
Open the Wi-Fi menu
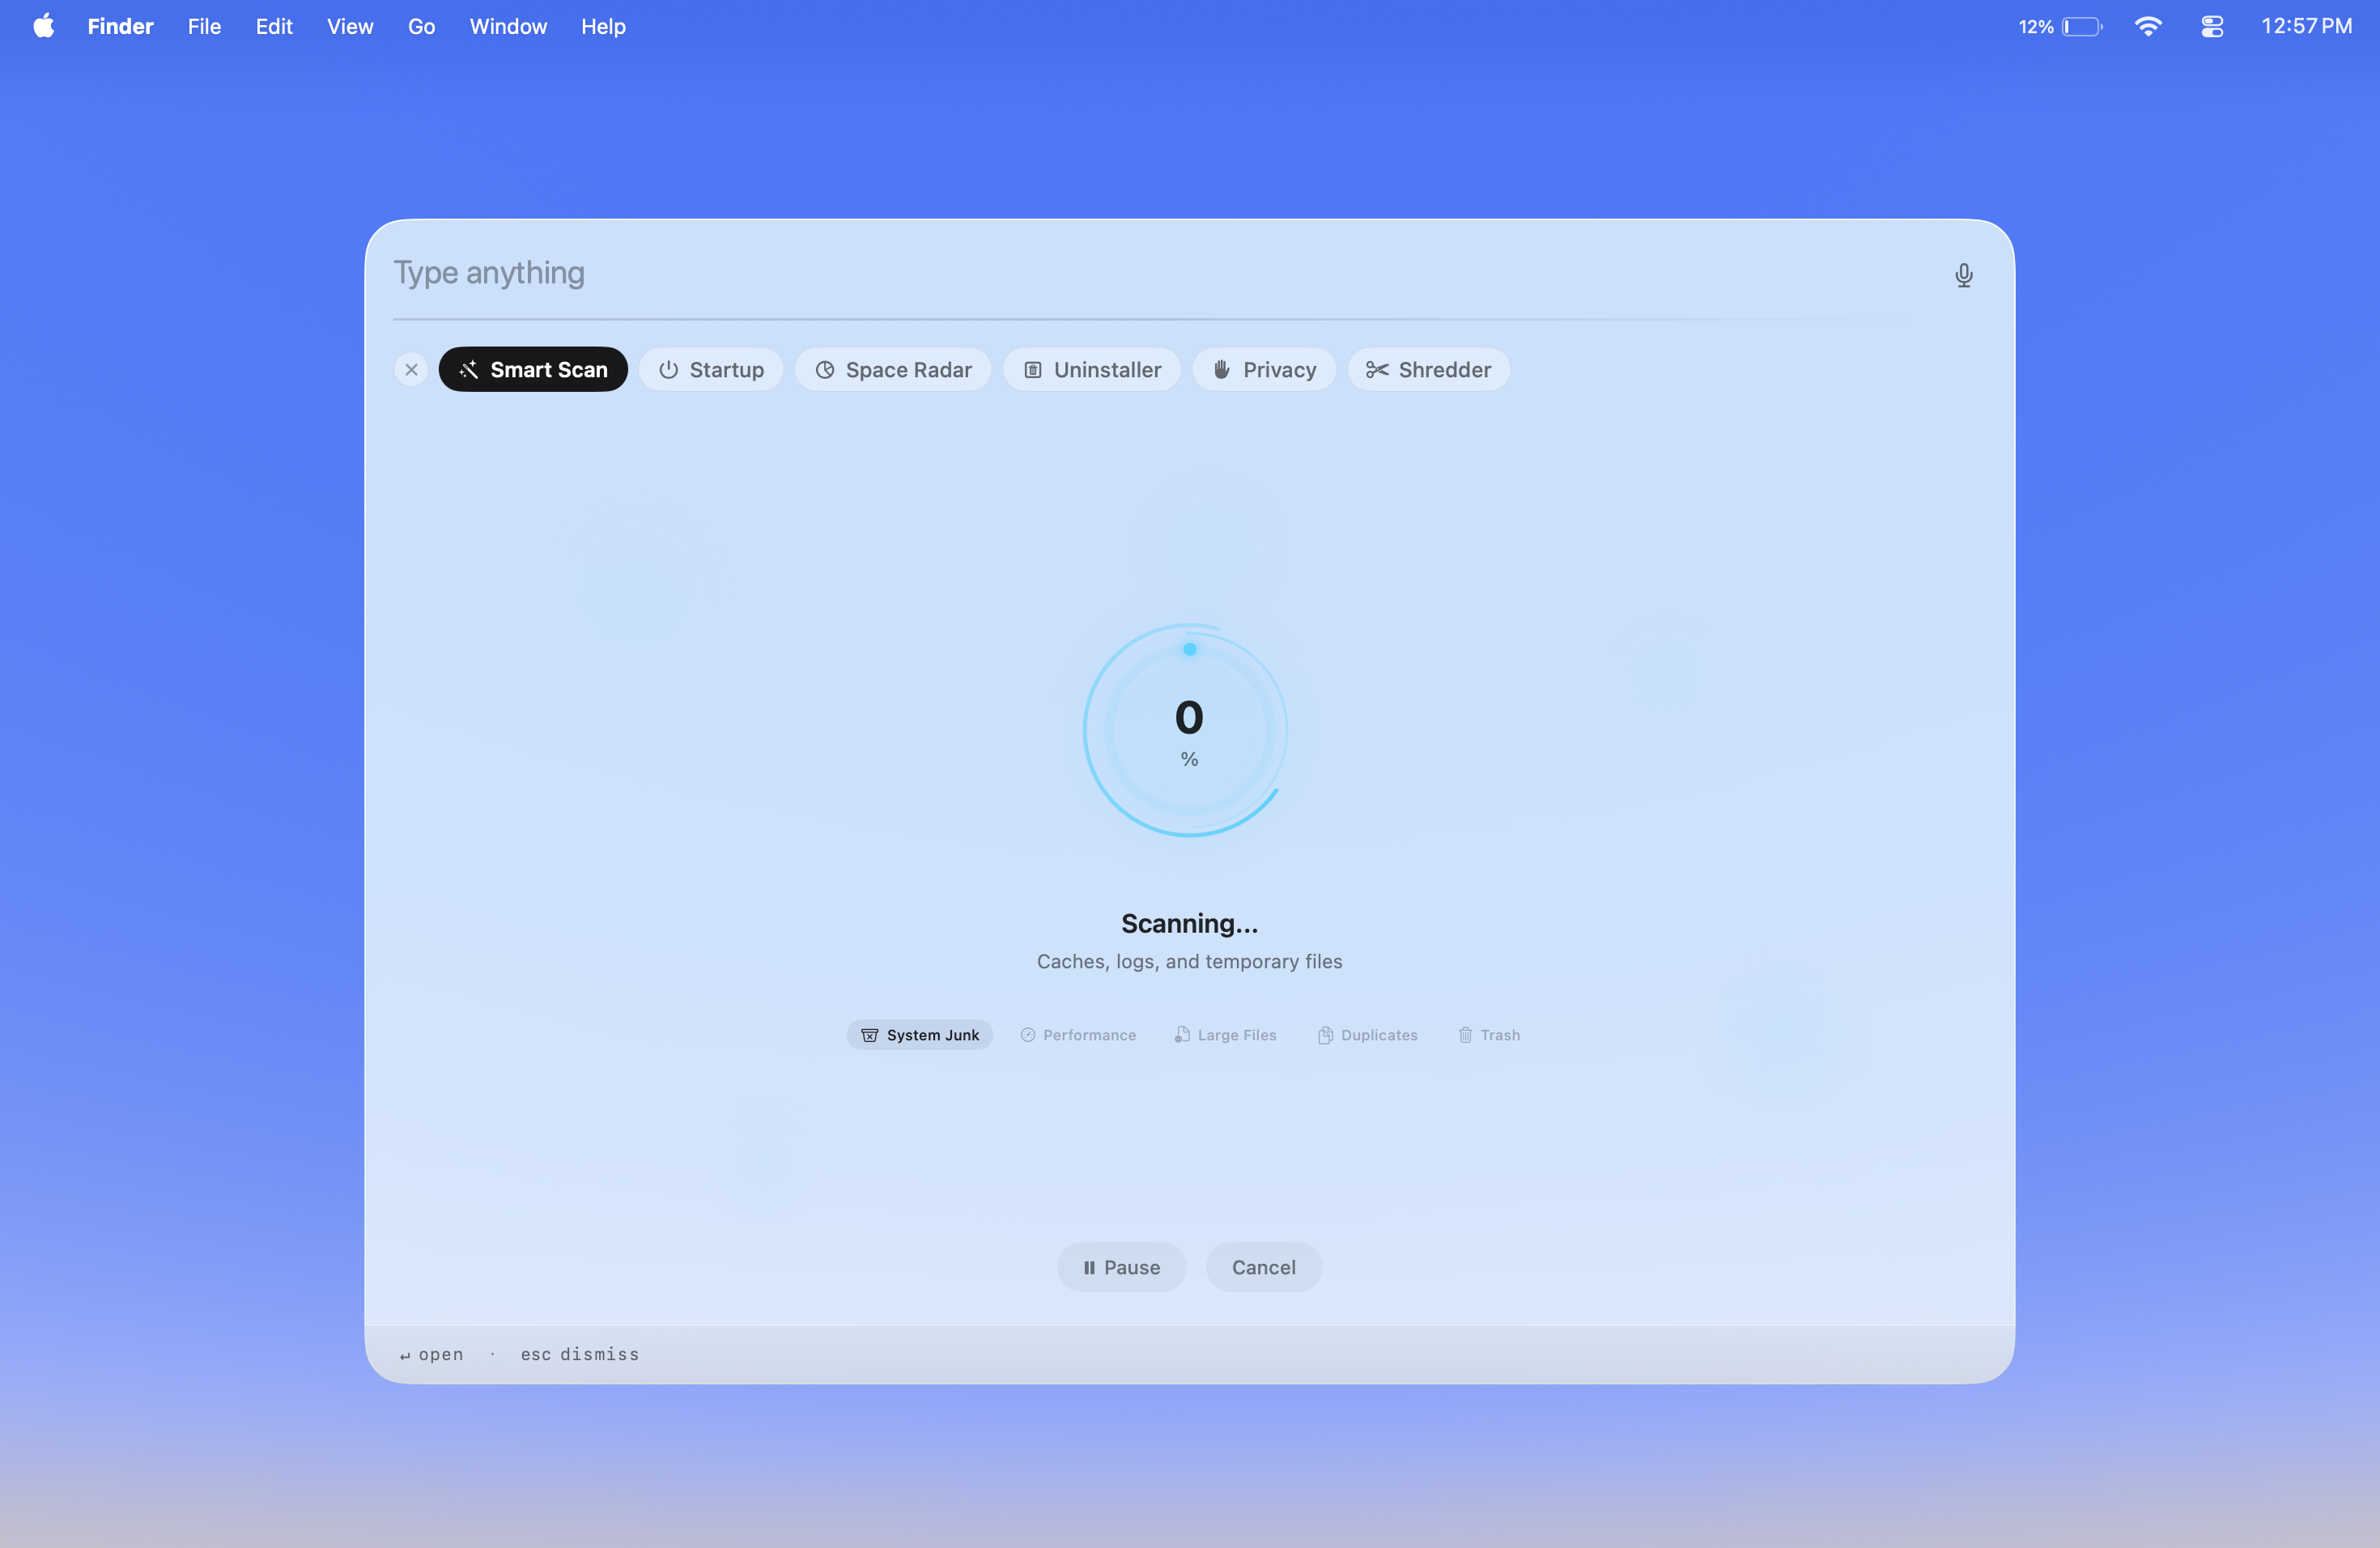2148,27
